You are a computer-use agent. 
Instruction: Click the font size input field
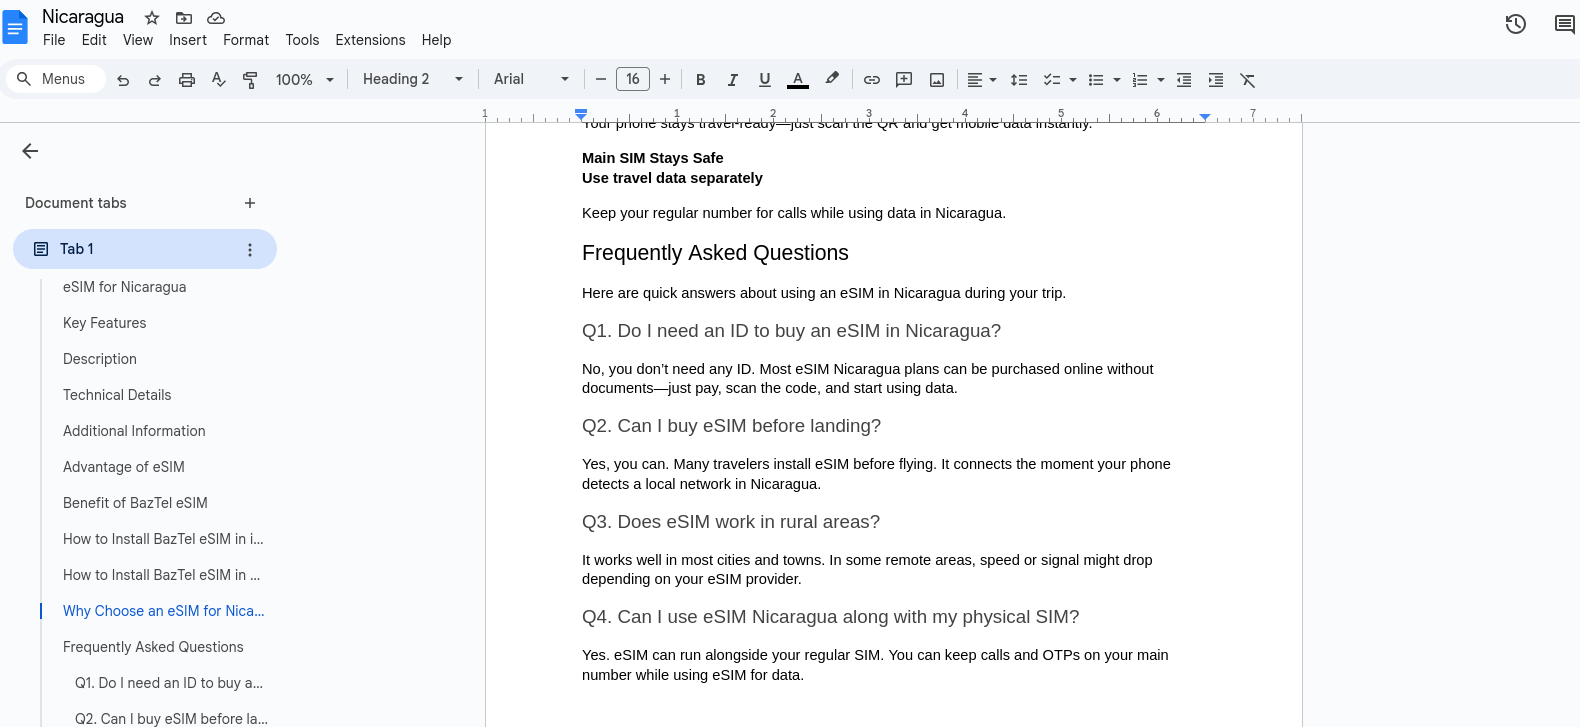(633, 80)
